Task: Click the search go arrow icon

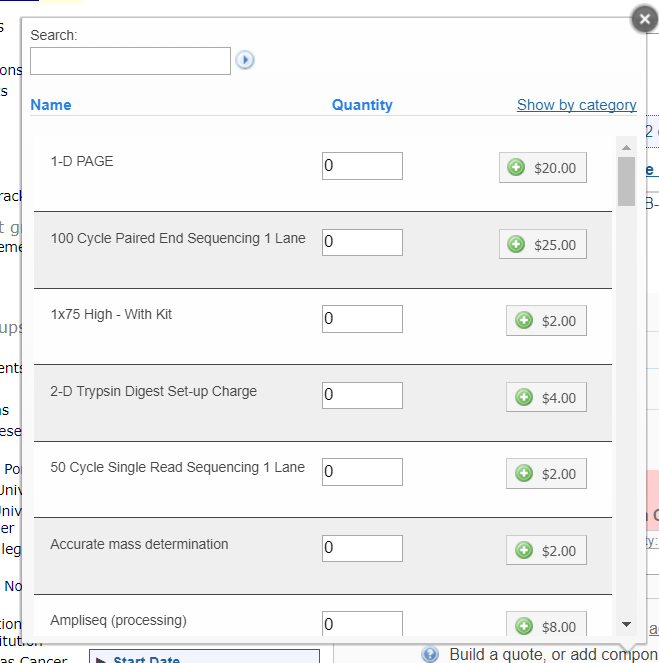Action: (245, 61)
